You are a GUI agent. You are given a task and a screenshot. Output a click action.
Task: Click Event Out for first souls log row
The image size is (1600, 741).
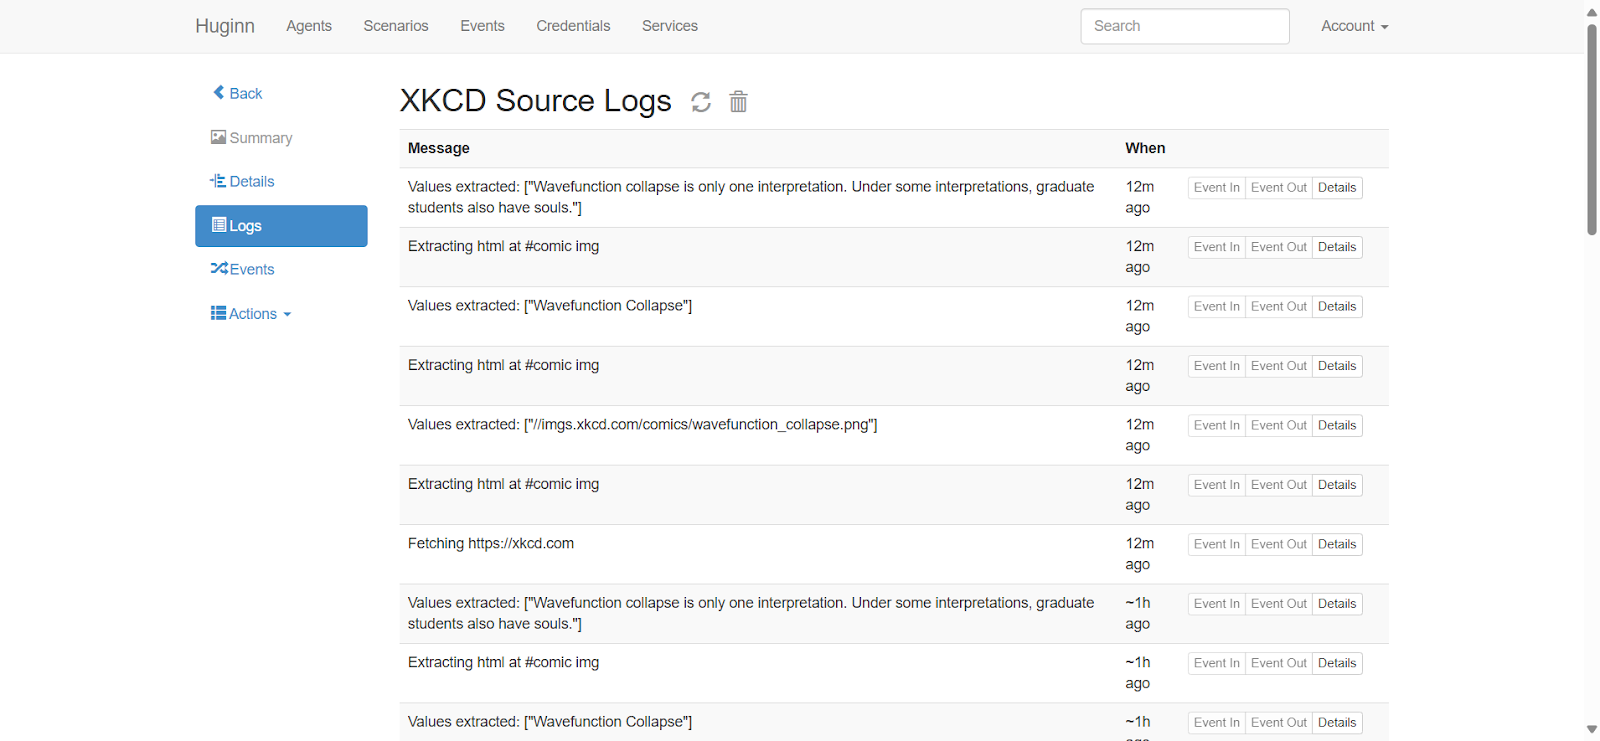(1278, 188)
